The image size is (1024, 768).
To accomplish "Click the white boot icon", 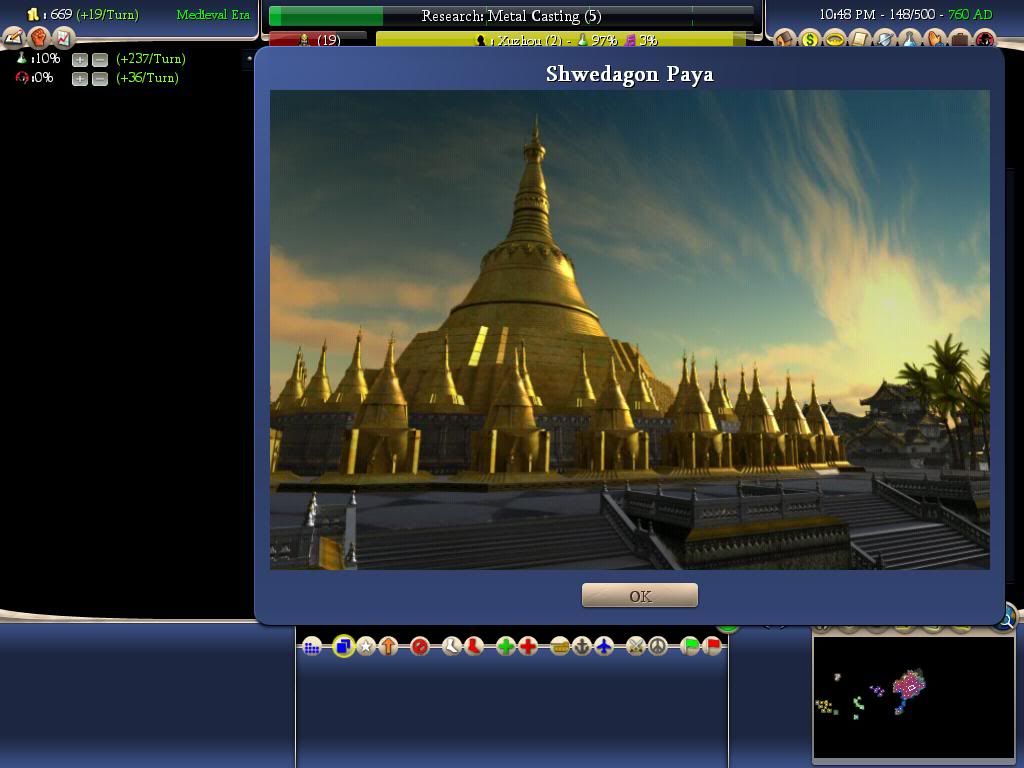I will [x=451, y=647].
